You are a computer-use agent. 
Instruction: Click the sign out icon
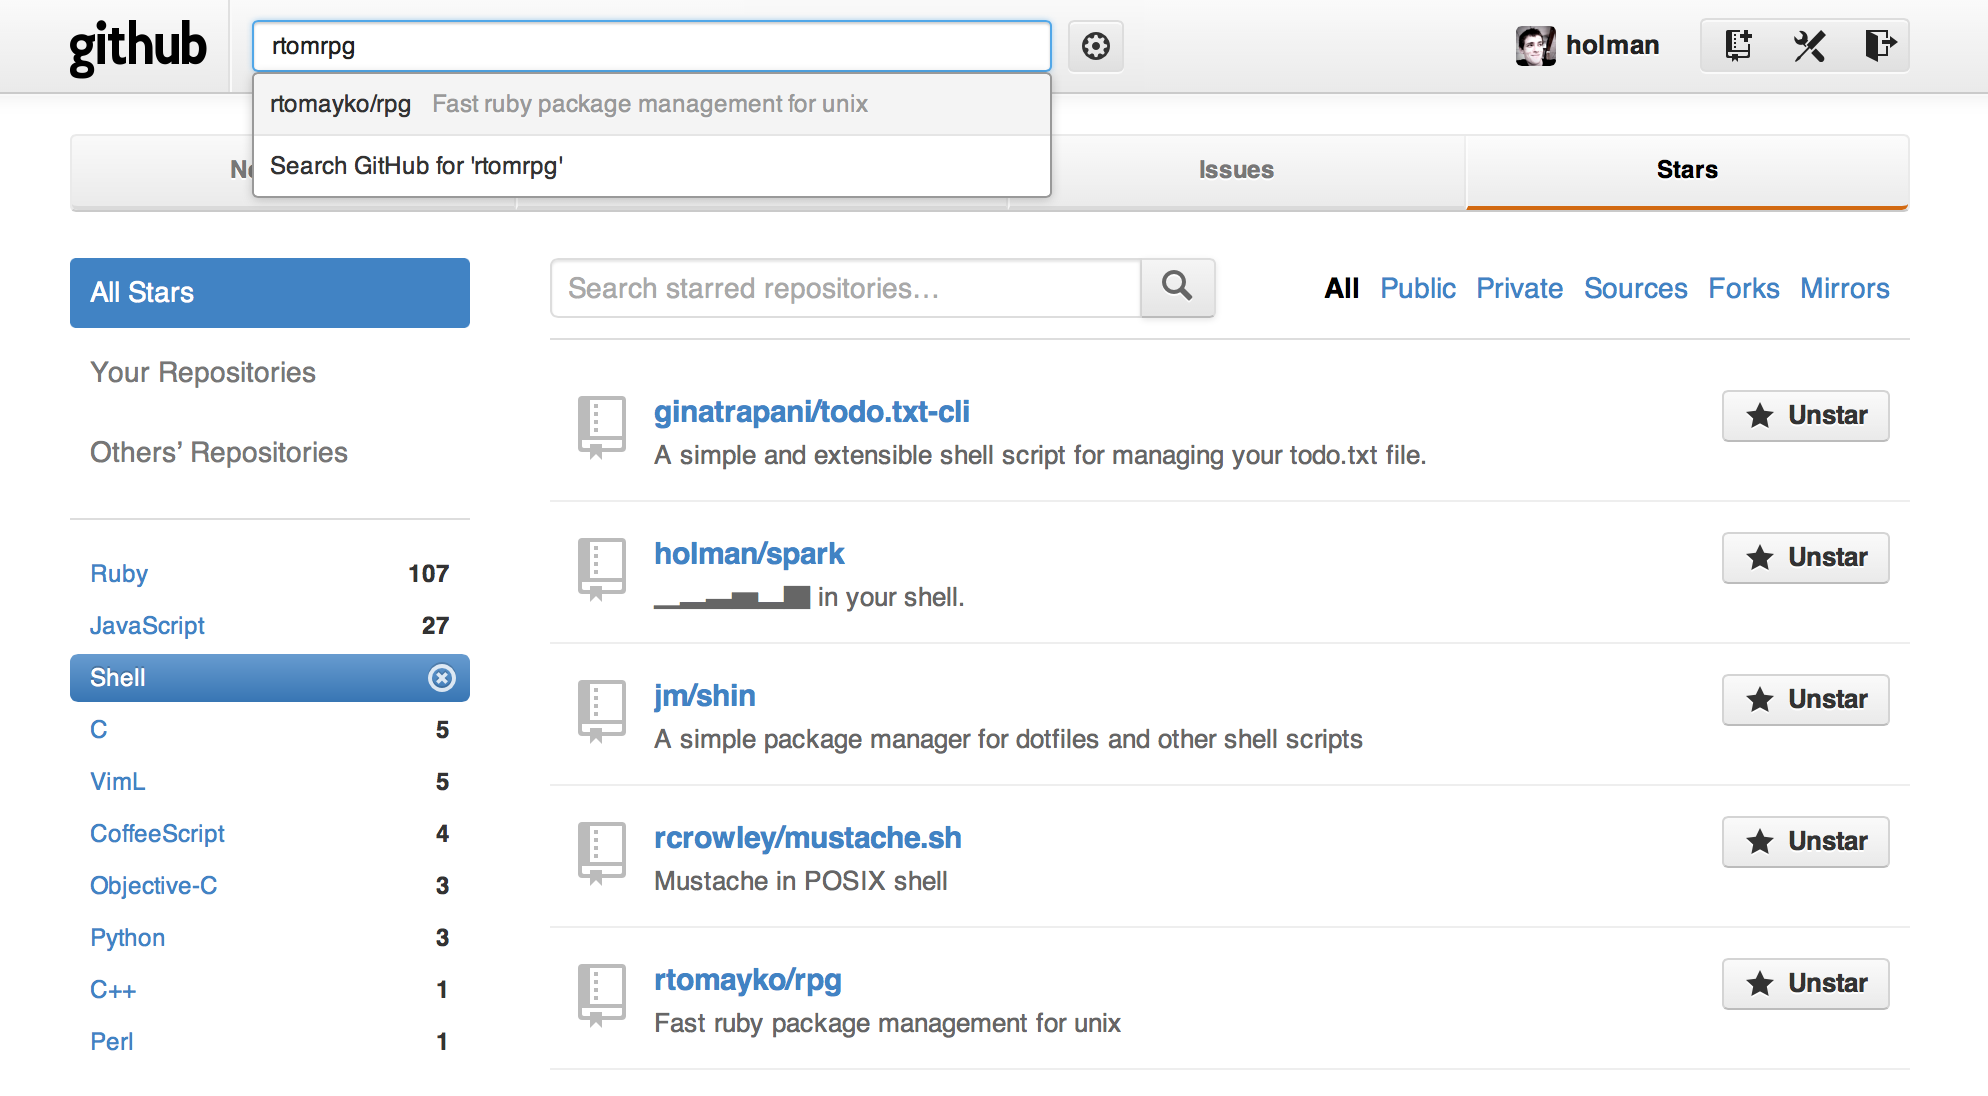(x=1879, y=46)
